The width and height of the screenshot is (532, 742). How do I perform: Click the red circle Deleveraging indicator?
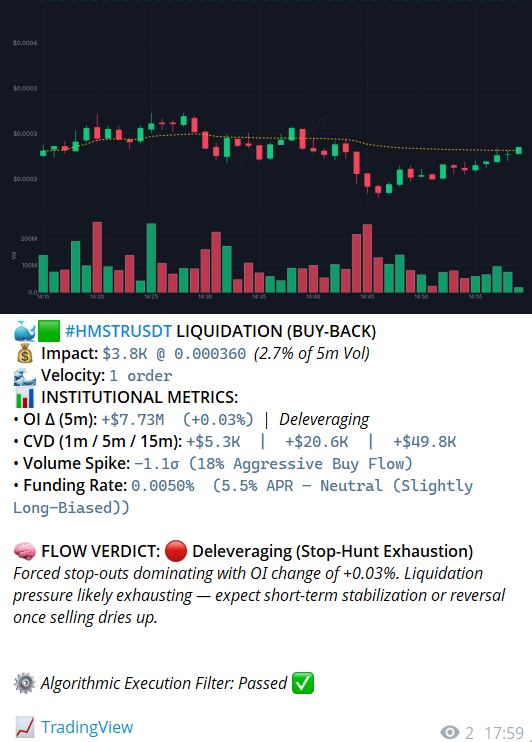click(176, 551)
